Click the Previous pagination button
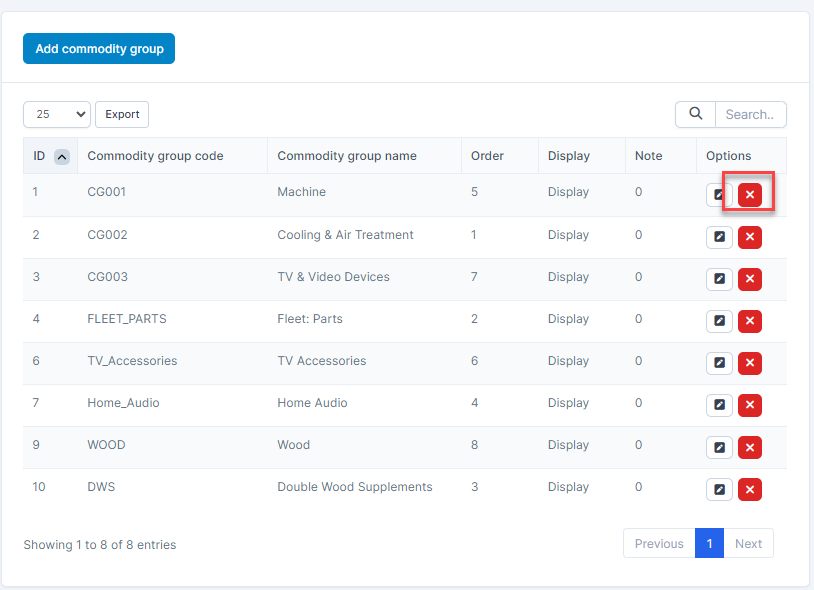 click(x=659, y=543)
